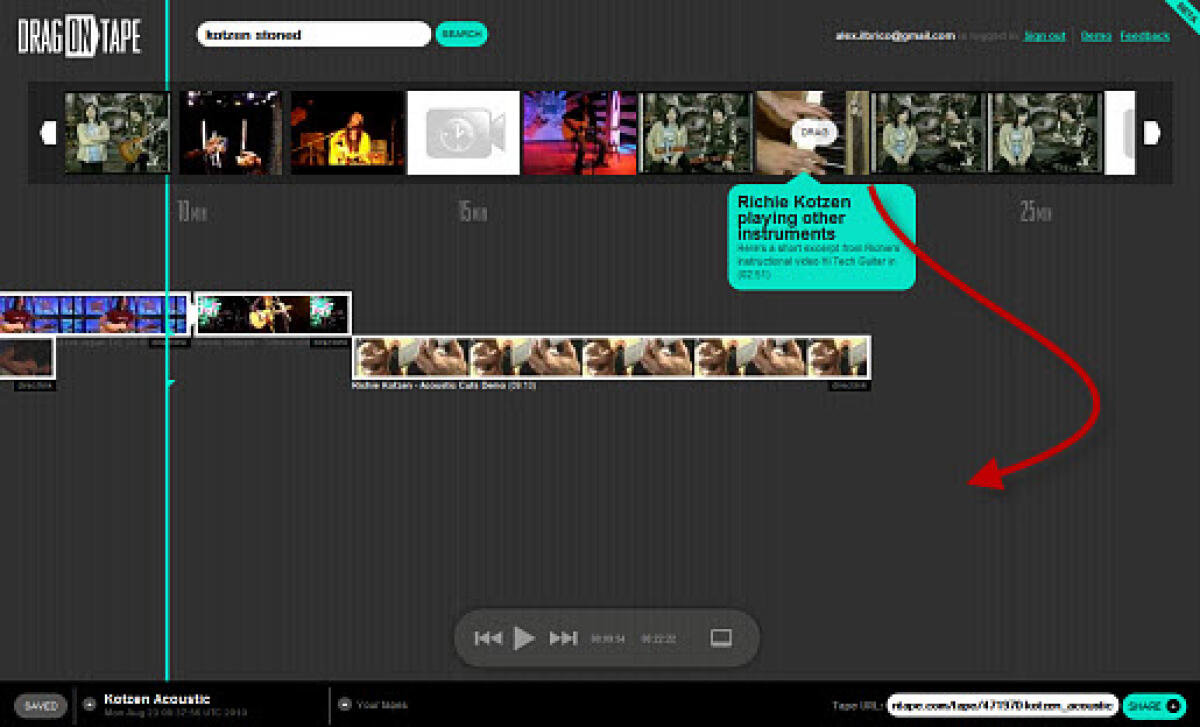Focus the search field containing 'kotzen stoned'
Viewport: 1200px width, 727px height.
tap(314, 34)
